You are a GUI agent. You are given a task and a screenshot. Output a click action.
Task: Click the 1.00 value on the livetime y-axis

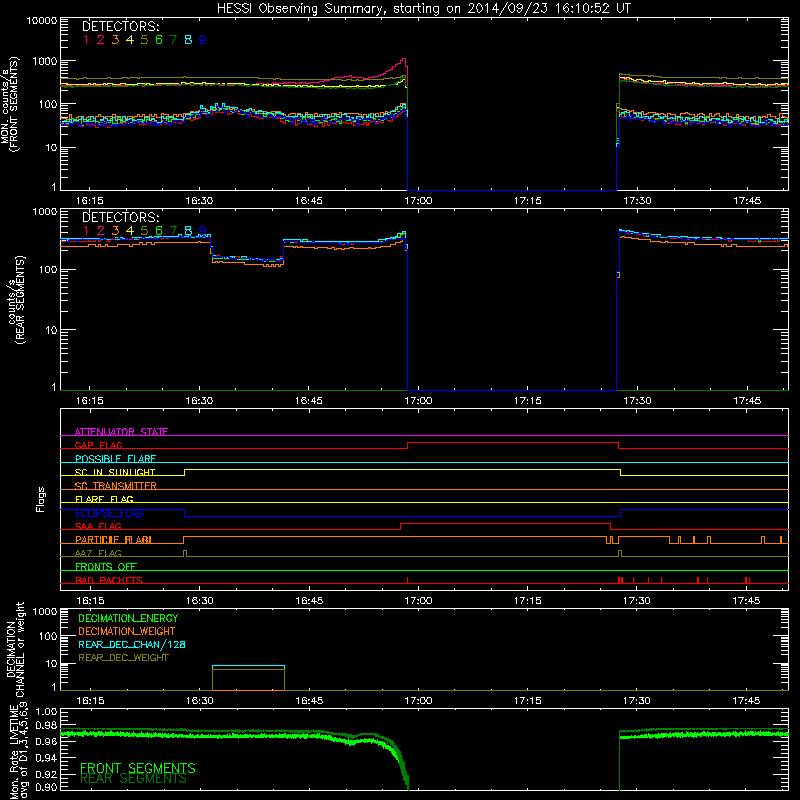(47, 711)
